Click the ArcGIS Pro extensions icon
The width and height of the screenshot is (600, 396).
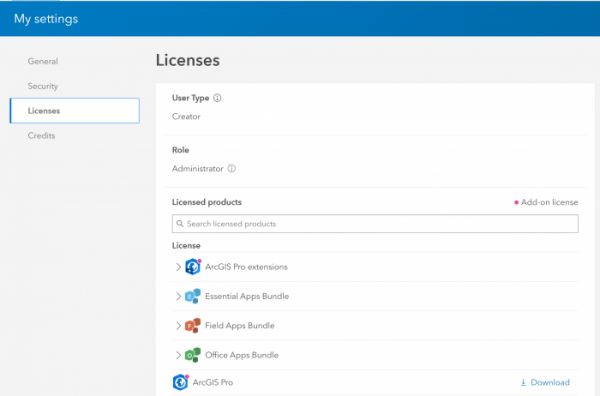193,267
